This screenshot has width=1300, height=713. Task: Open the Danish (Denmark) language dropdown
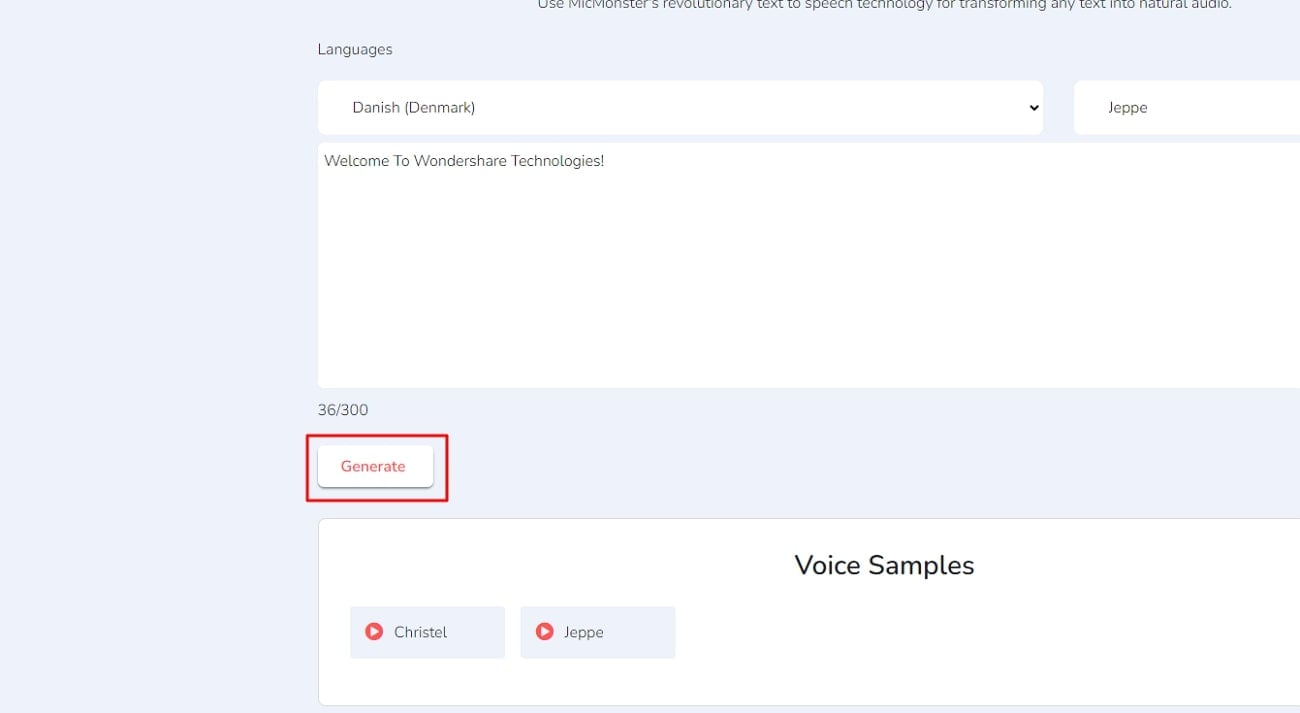pos(680,108)
